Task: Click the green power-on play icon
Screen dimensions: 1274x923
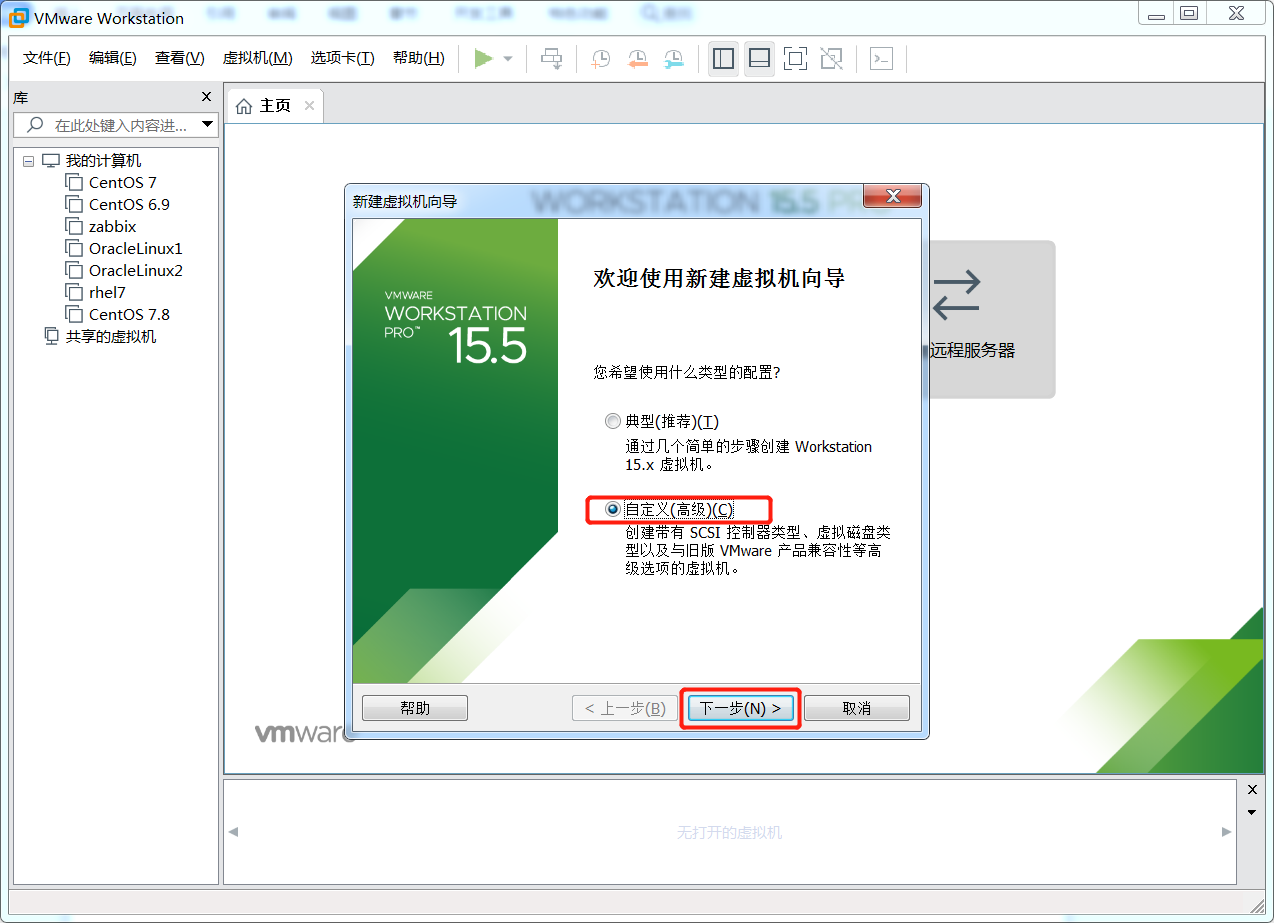Action: coord(483,59)
